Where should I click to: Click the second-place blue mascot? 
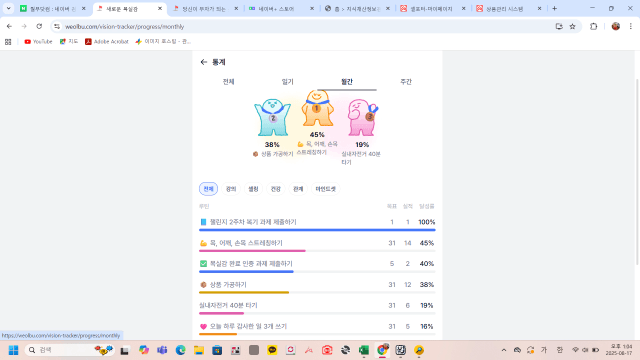click(272, 118)
